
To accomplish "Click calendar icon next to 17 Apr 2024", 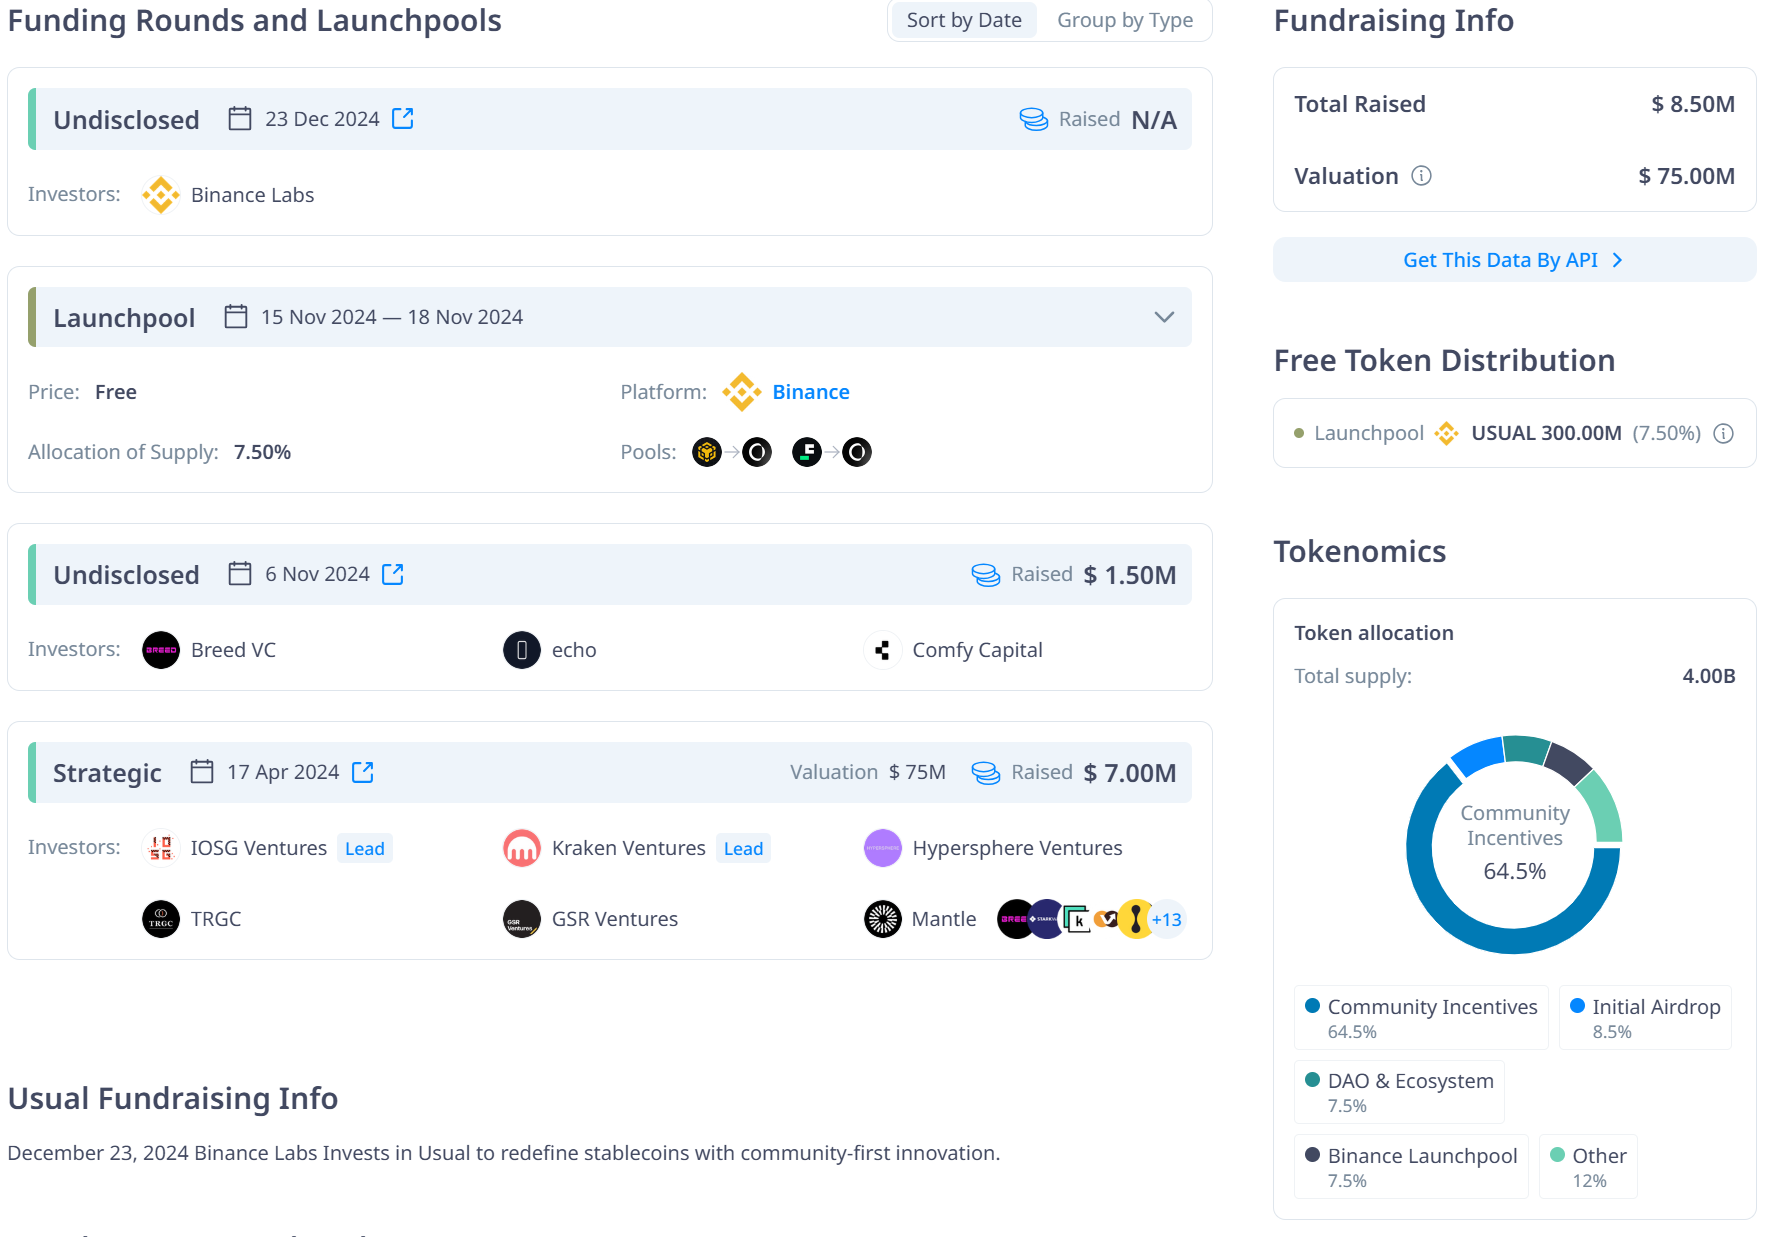I will click(x=202, y=772).
